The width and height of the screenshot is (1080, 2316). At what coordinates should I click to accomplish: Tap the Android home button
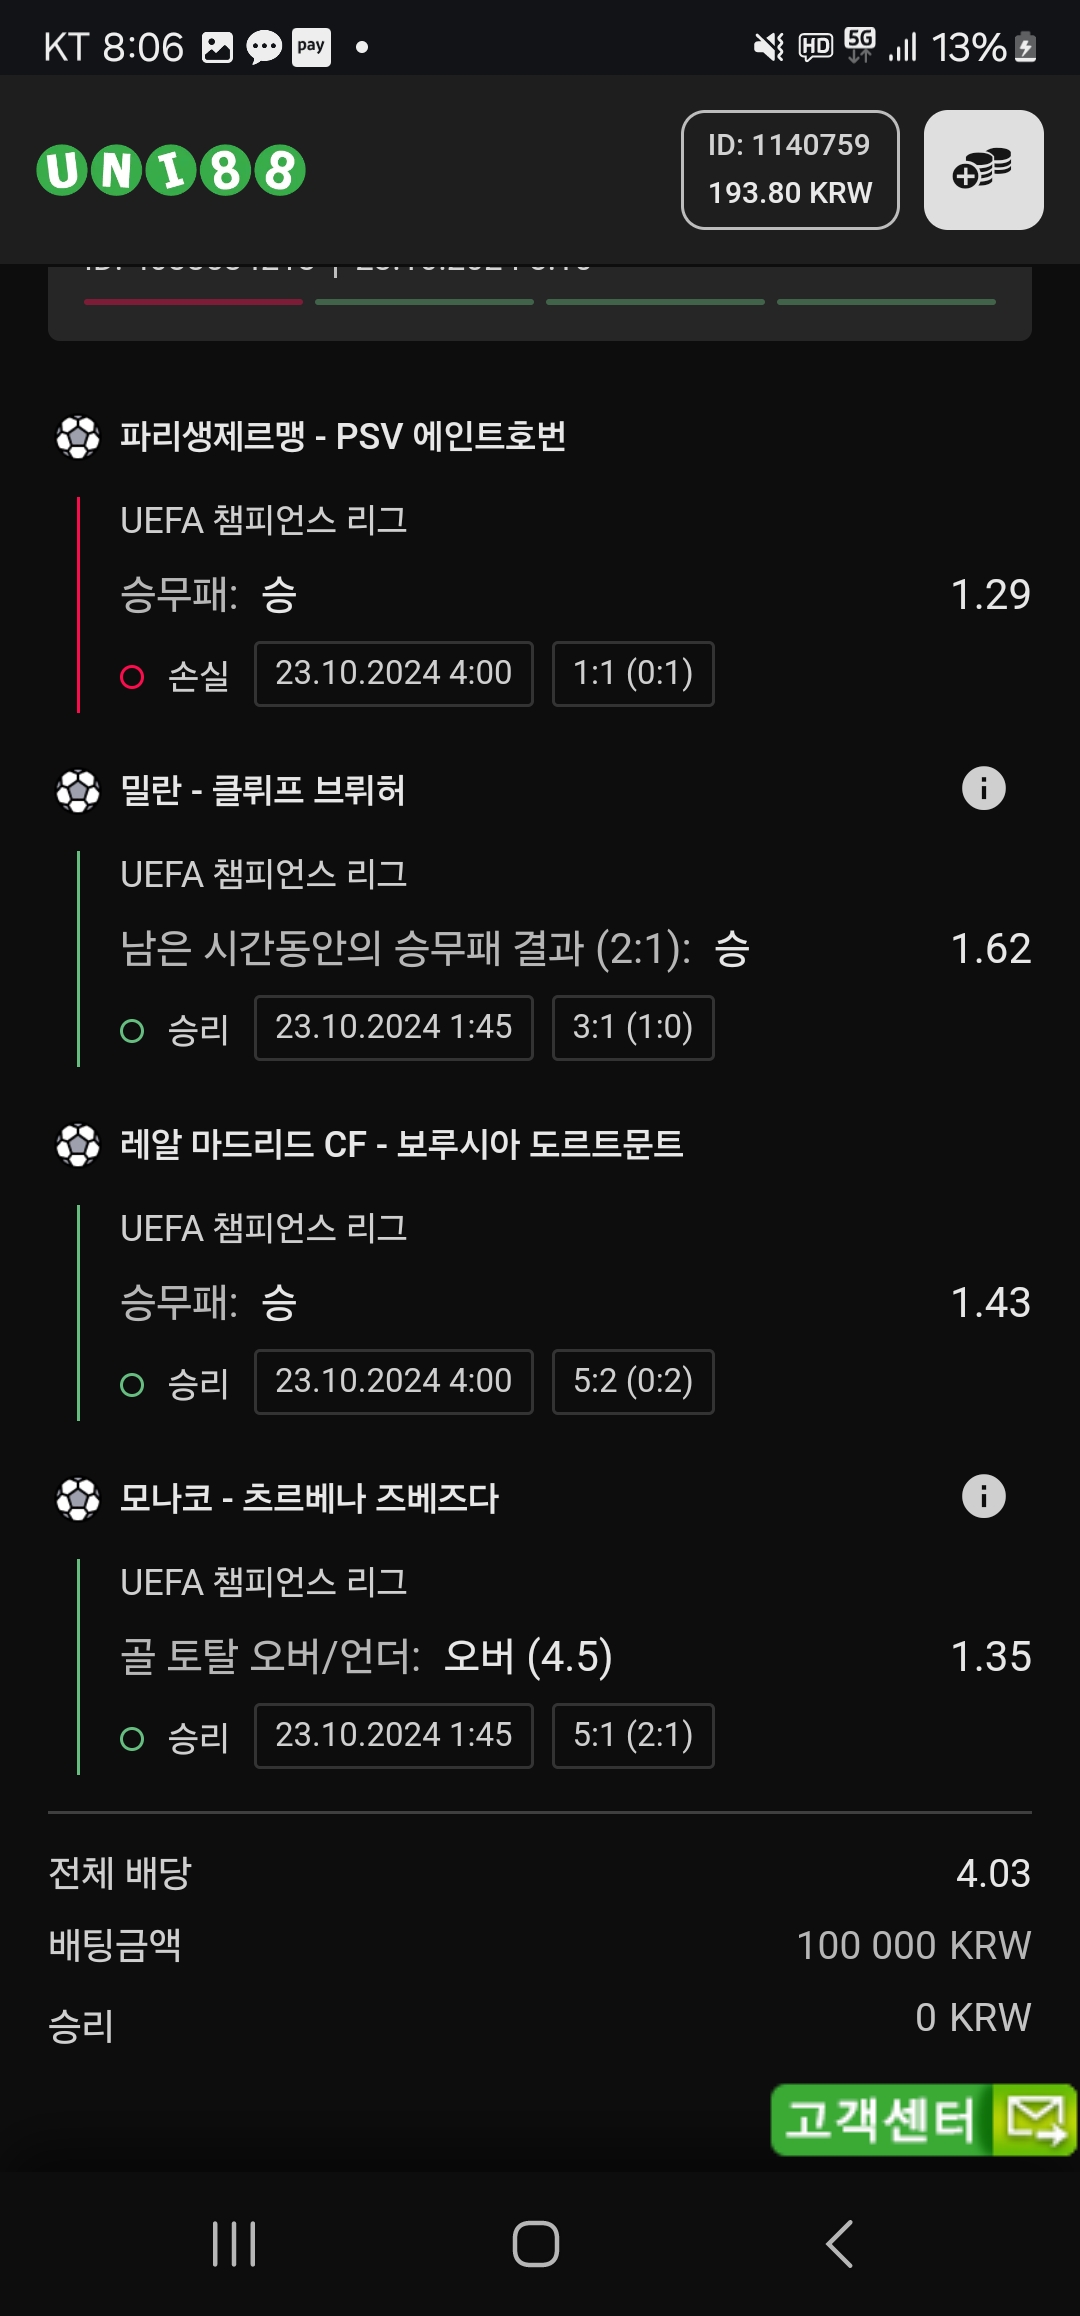pos(536,2244)
